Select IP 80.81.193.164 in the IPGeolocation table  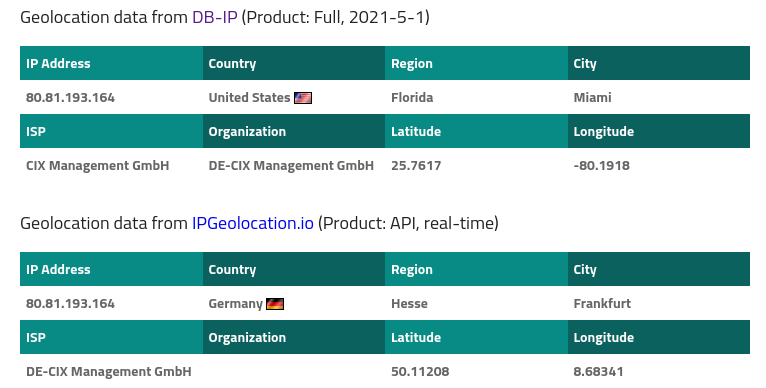70,304
